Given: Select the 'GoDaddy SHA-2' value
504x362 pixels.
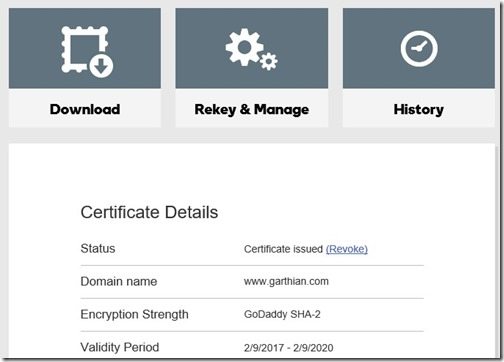Looking at the screenshot, I should point(282,314).
